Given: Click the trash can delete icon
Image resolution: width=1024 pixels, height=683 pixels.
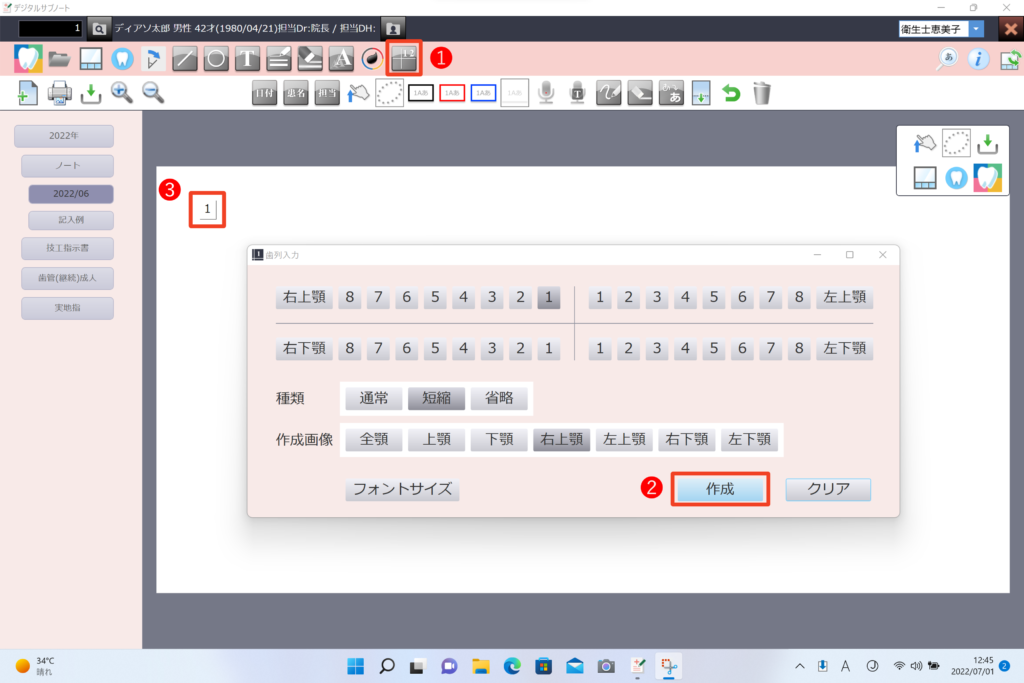Looking at the screenshot, I should coord(762,93).
